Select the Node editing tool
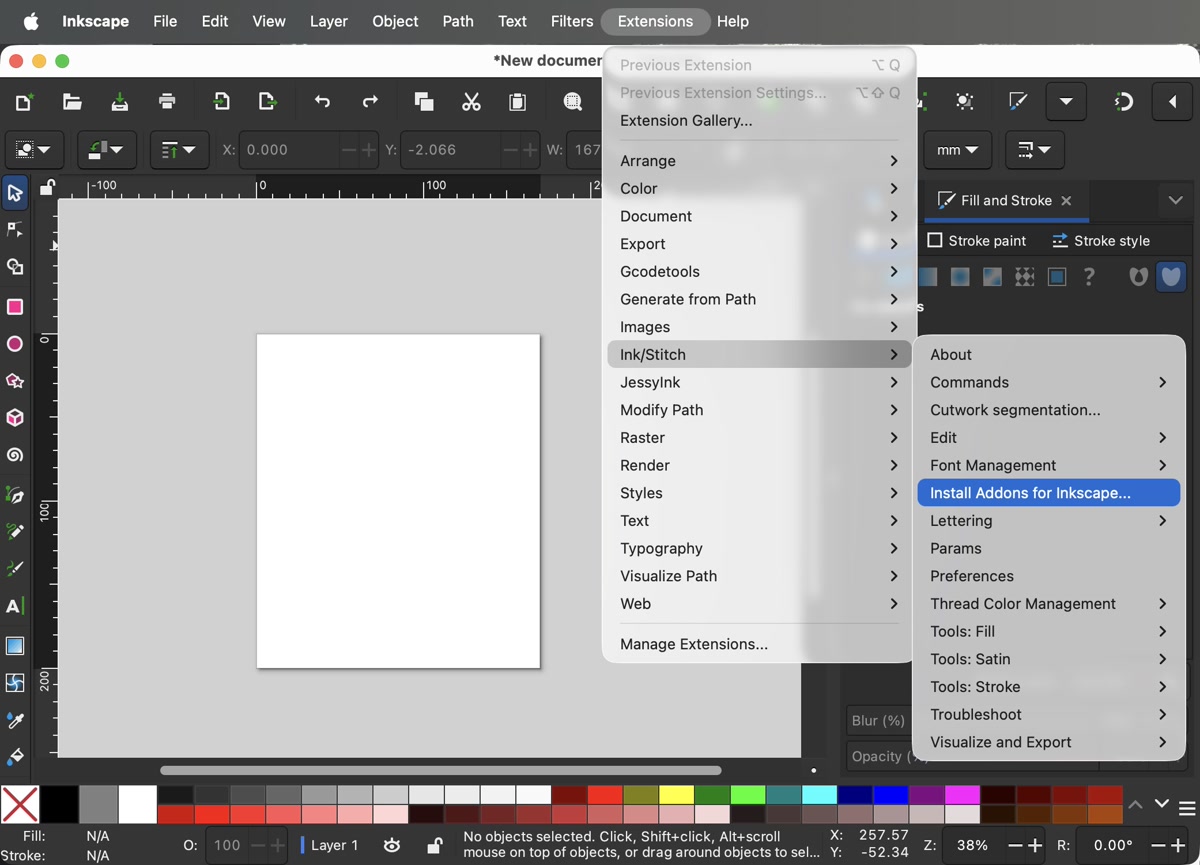 (15, 230)
